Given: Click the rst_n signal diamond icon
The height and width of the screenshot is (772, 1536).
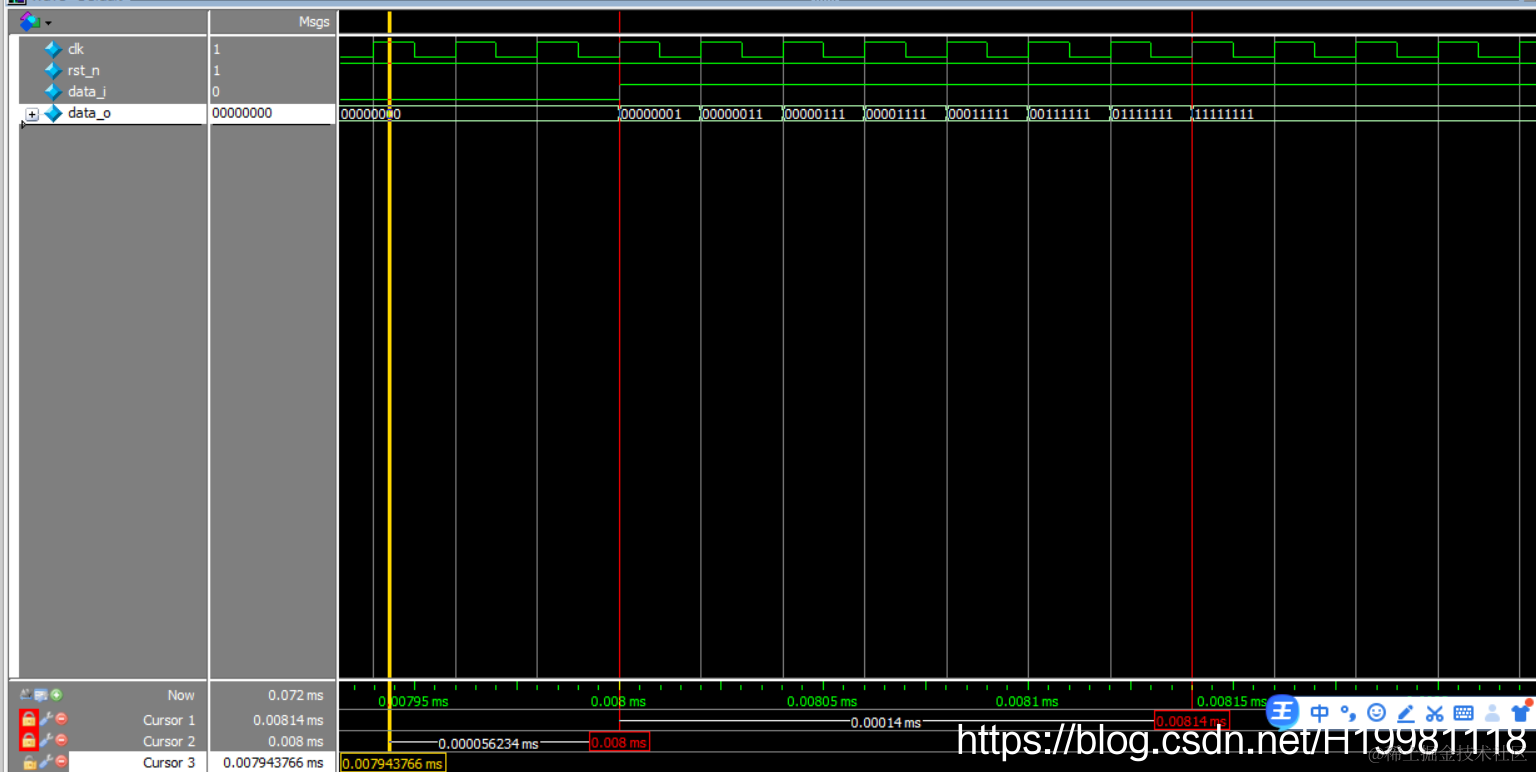Looking at the screenshot, I should [53, 70].
